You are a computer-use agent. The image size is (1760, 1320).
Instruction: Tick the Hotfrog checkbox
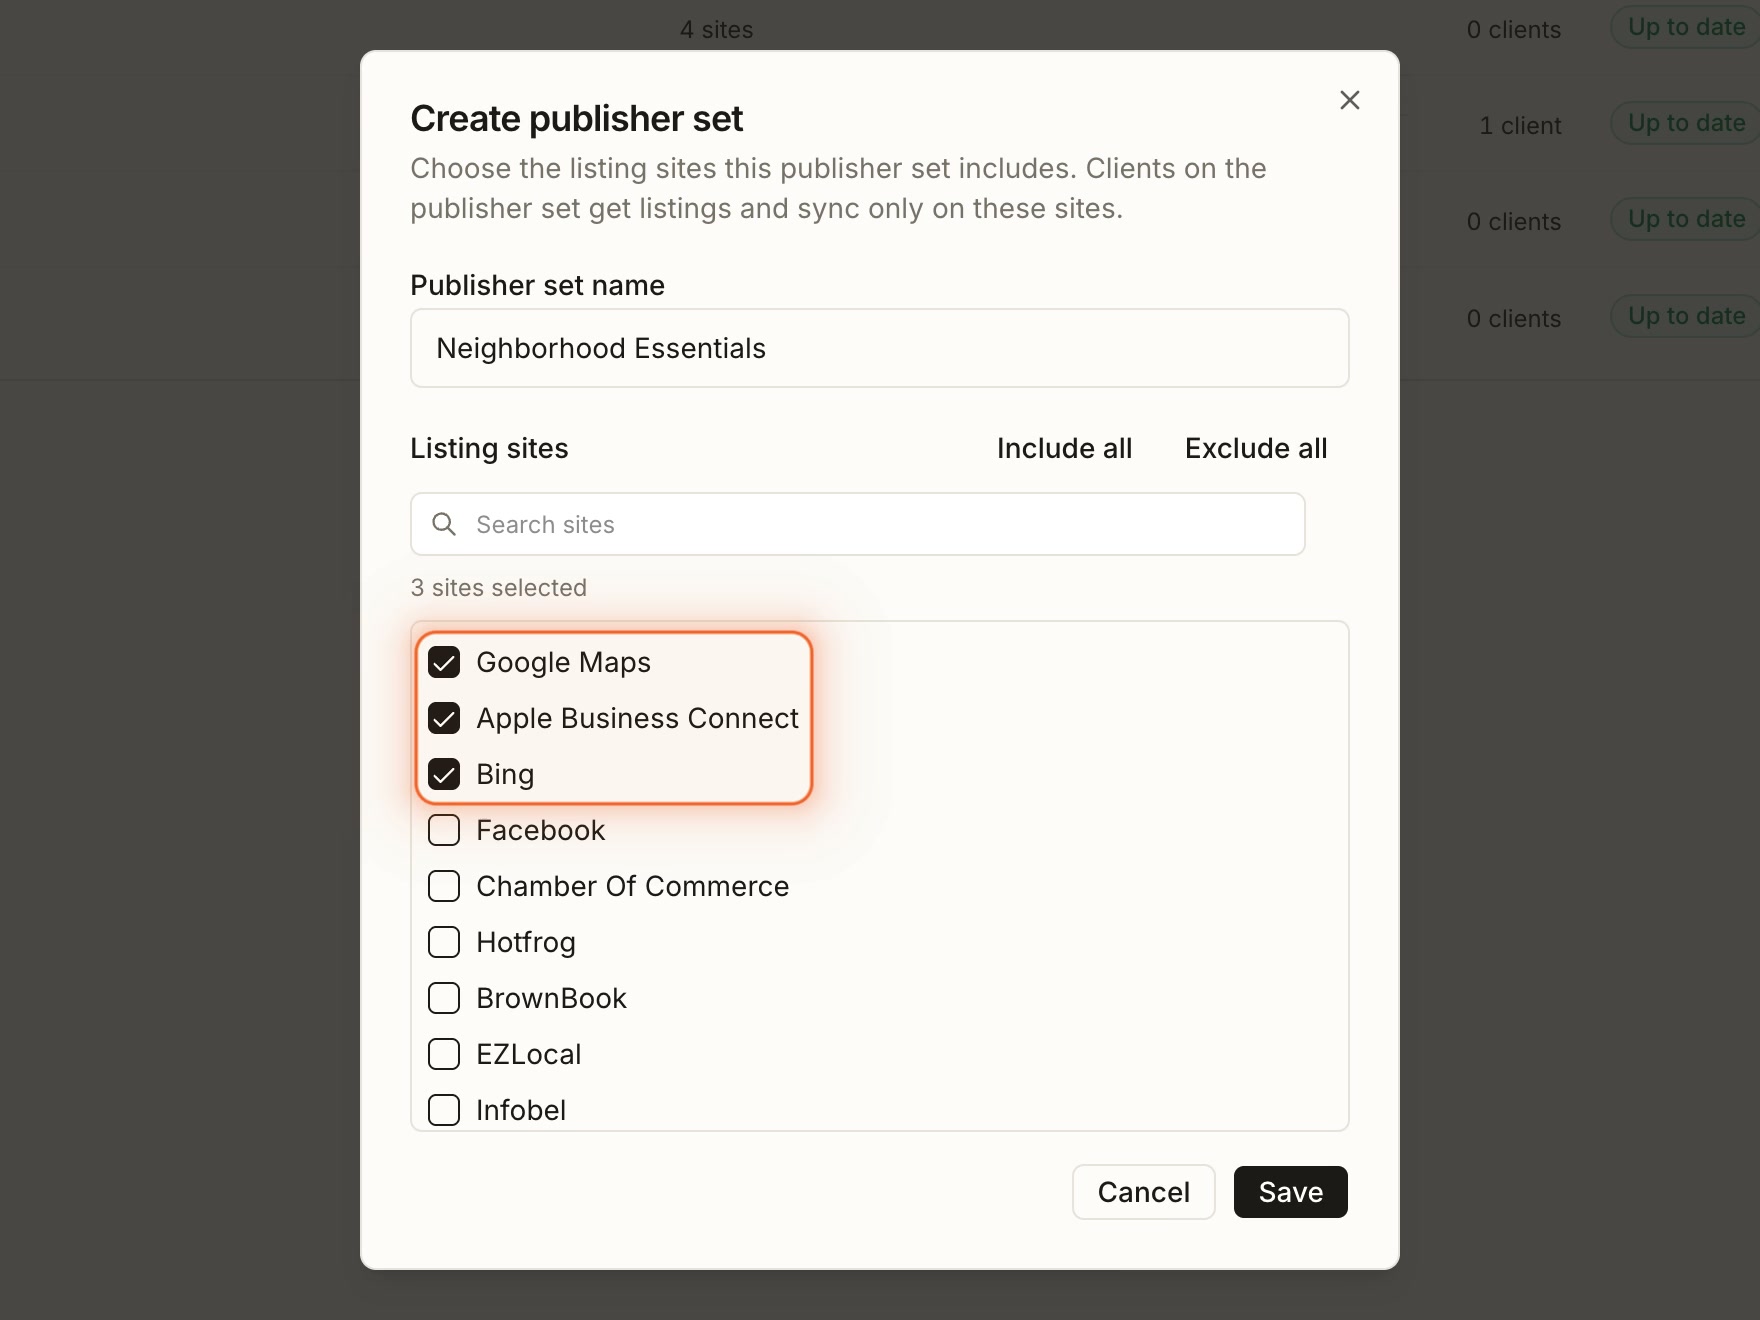(x=444, y=942)
